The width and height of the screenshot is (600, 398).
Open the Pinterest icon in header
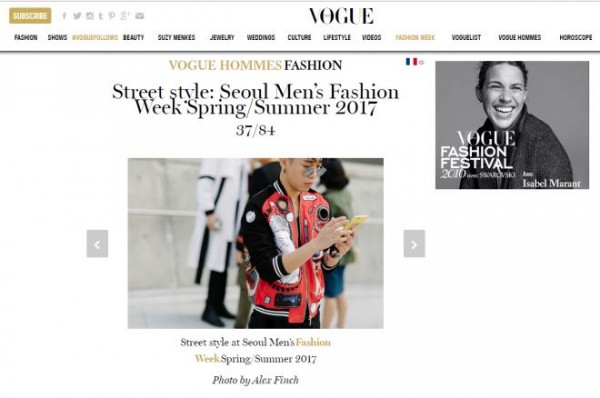click(112, 16)
